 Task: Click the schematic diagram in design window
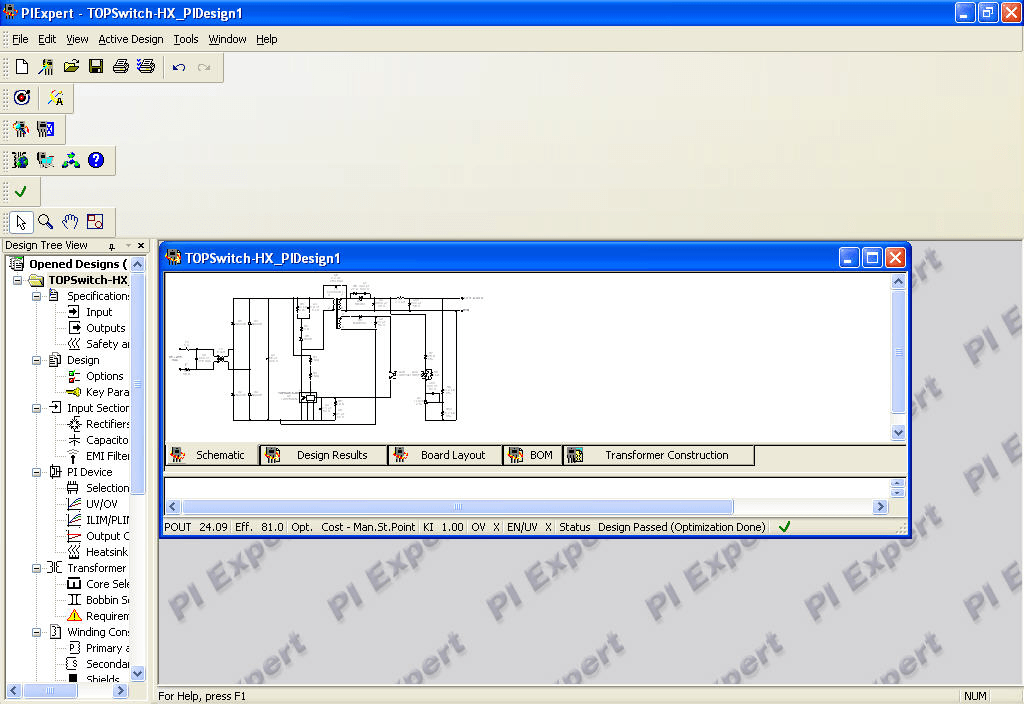click(325, 353)
